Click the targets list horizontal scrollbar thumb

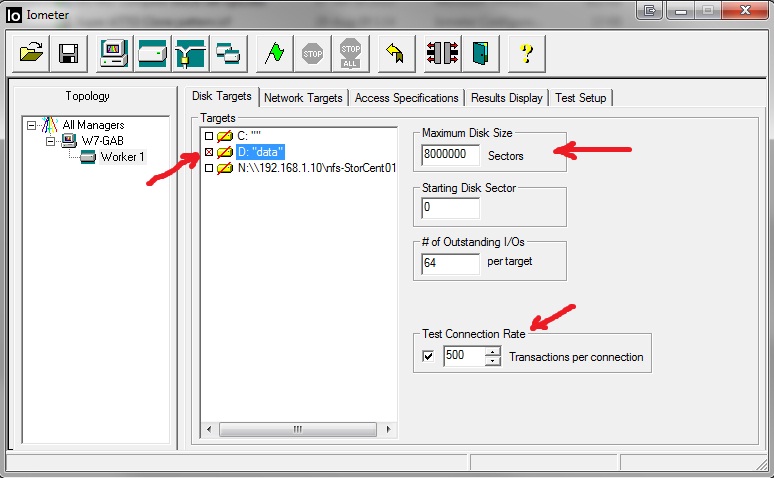298,429
